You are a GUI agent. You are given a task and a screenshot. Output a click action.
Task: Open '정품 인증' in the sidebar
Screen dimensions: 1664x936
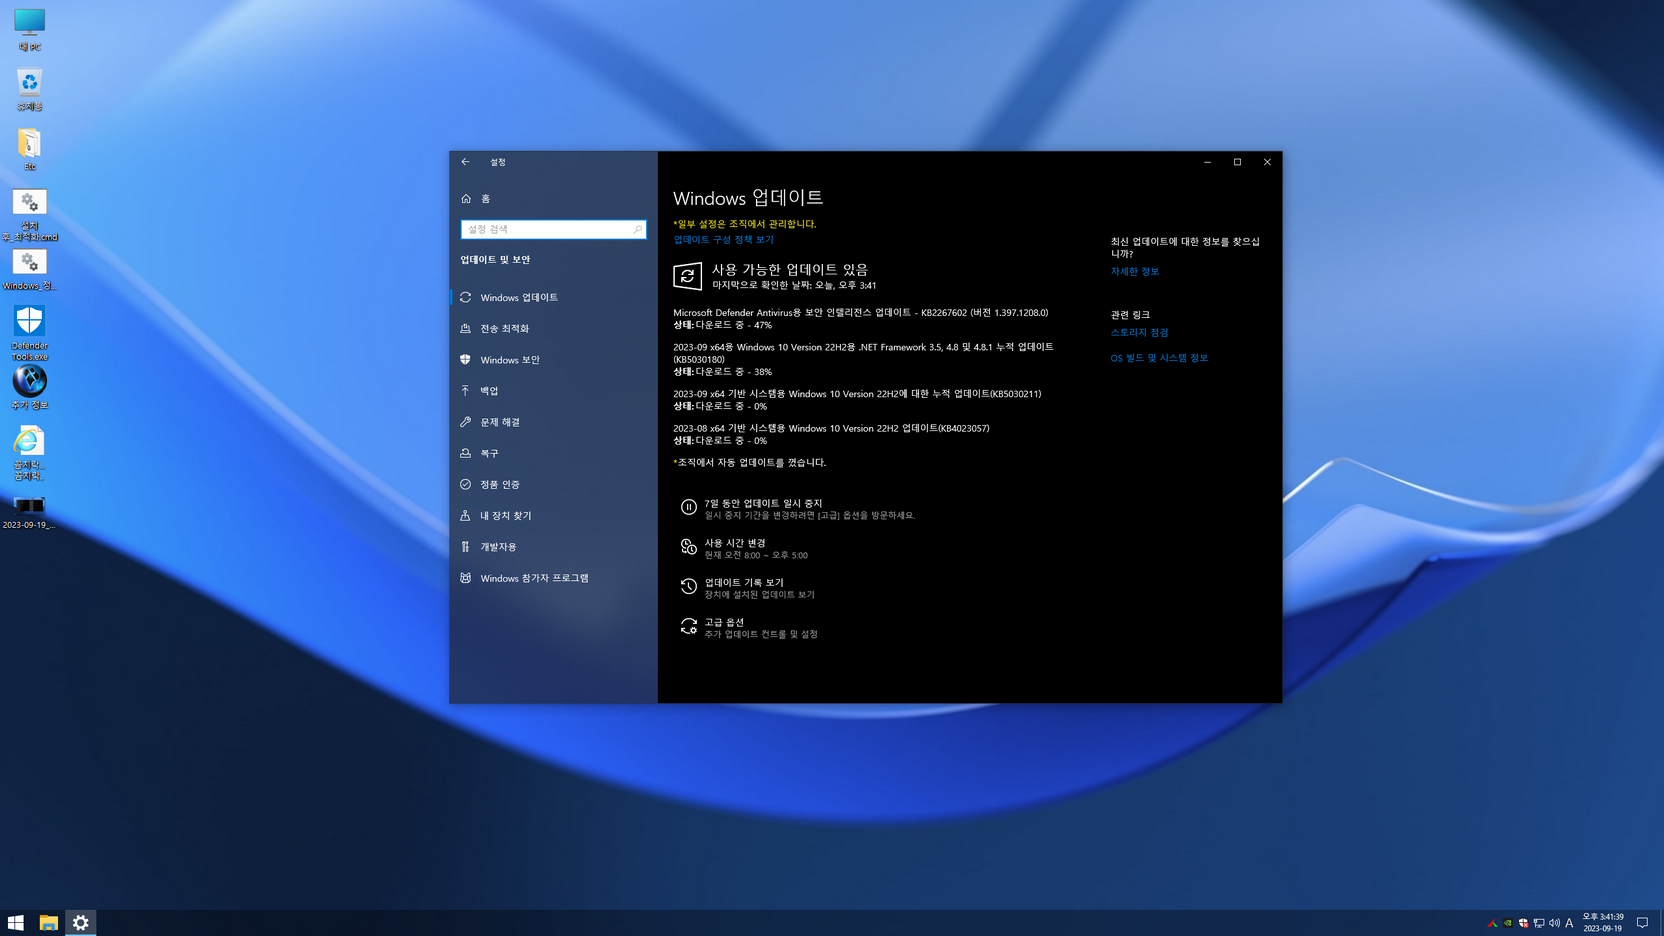[x=553, y=484]
